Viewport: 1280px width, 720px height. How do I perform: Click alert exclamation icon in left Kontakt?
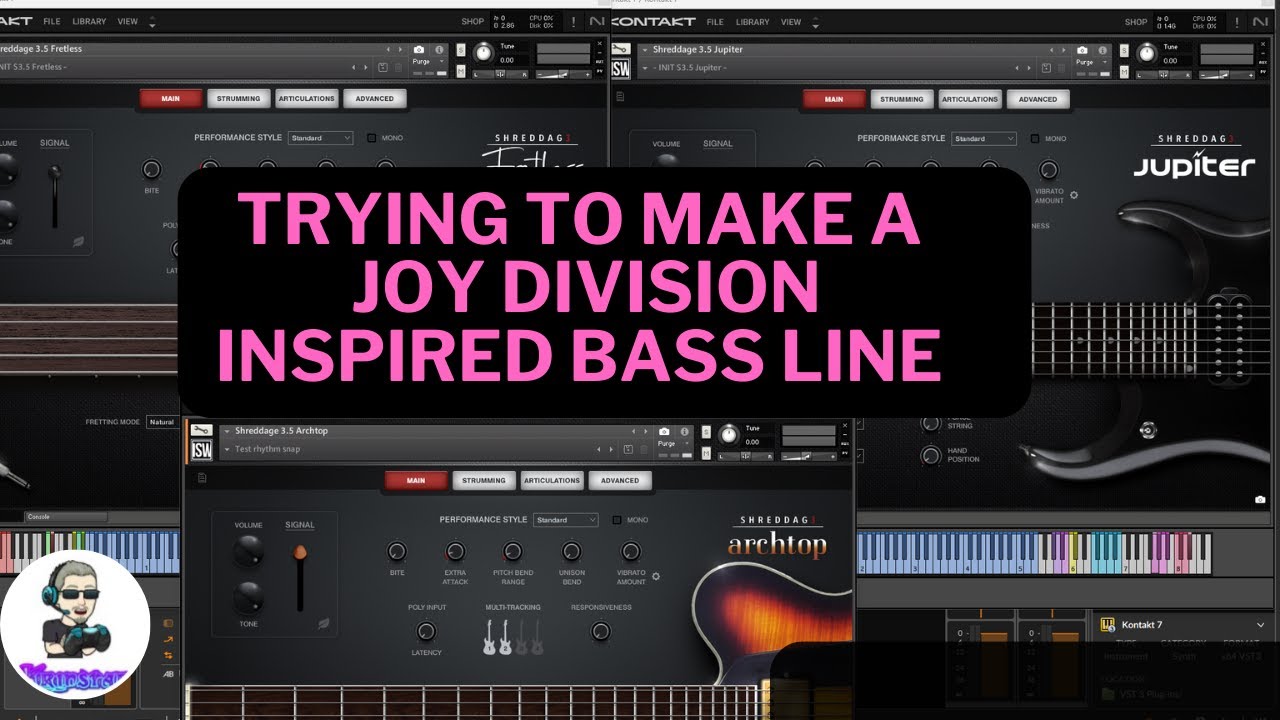pos(572,21)
